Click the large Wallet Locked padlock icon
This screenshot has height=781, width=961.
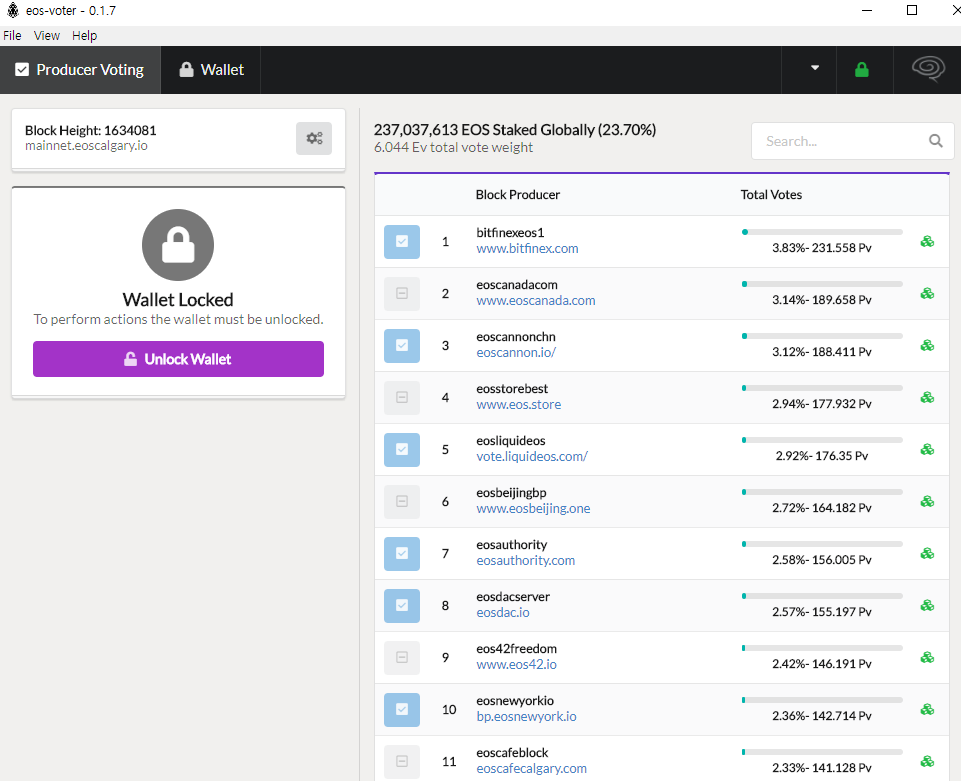178,245
